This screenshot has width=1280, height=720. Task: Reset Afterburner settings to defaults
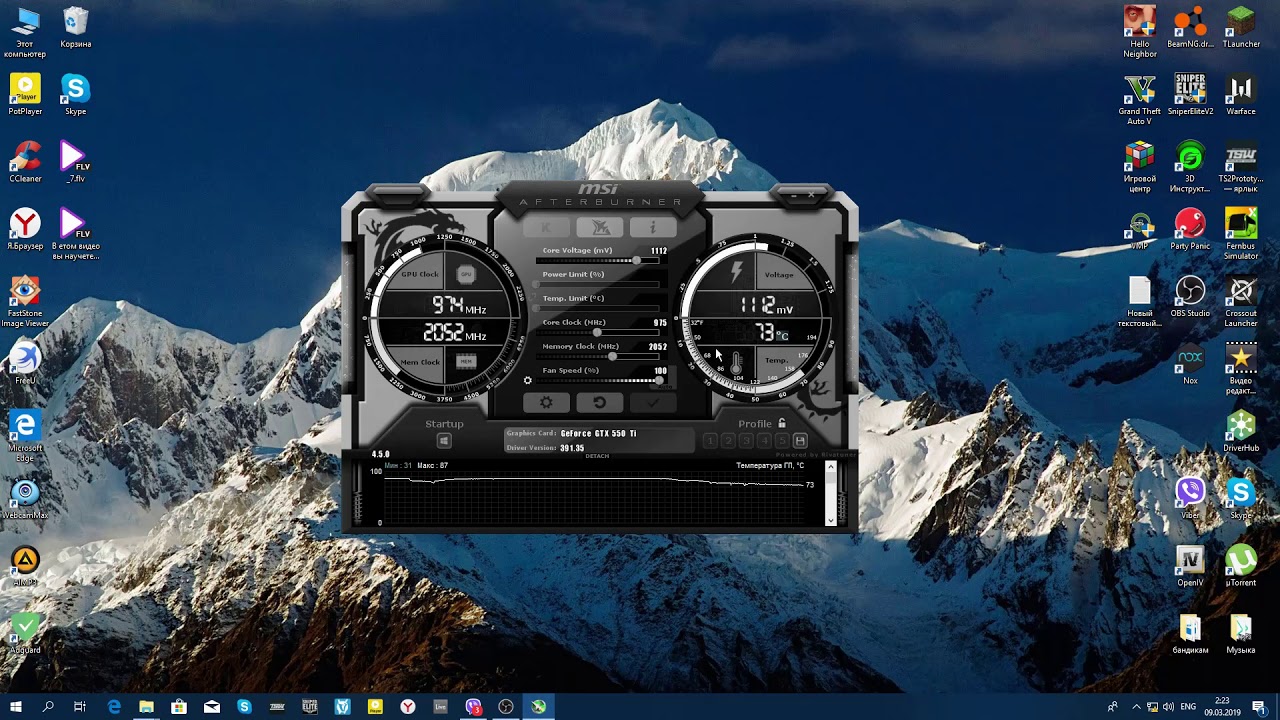tap(599, 402)
